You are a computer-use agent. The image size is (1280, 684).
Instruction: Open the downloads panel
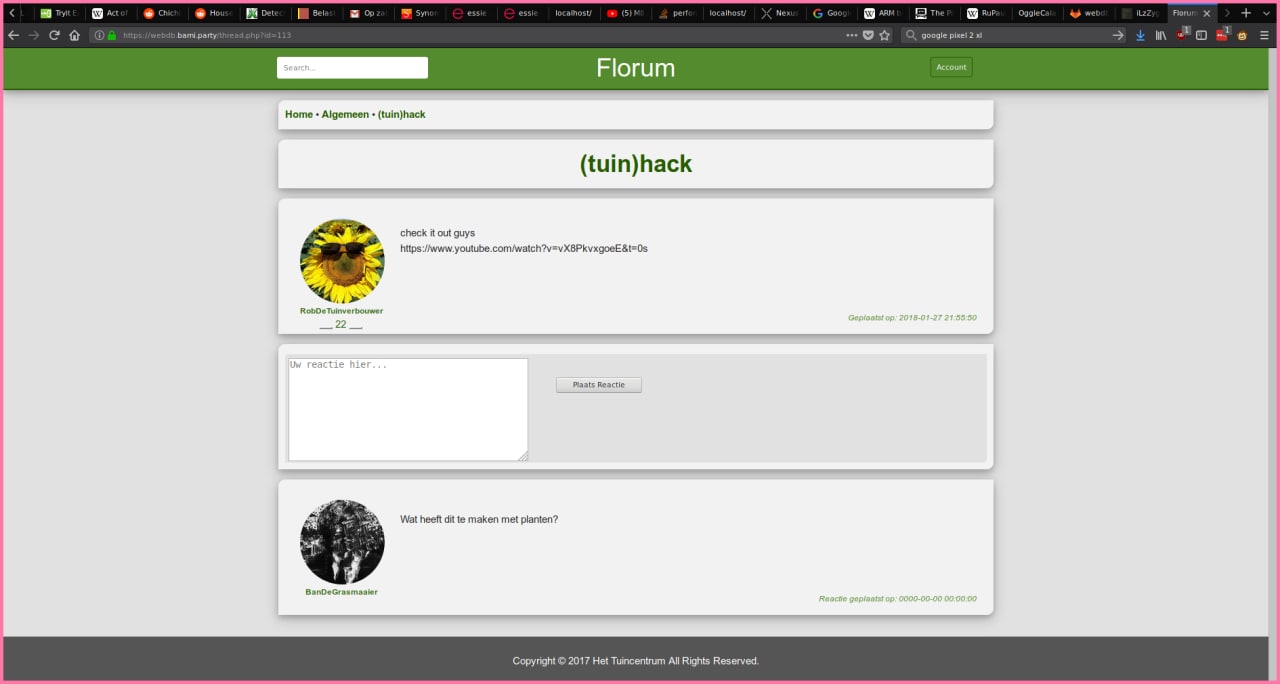[1140, 35]
